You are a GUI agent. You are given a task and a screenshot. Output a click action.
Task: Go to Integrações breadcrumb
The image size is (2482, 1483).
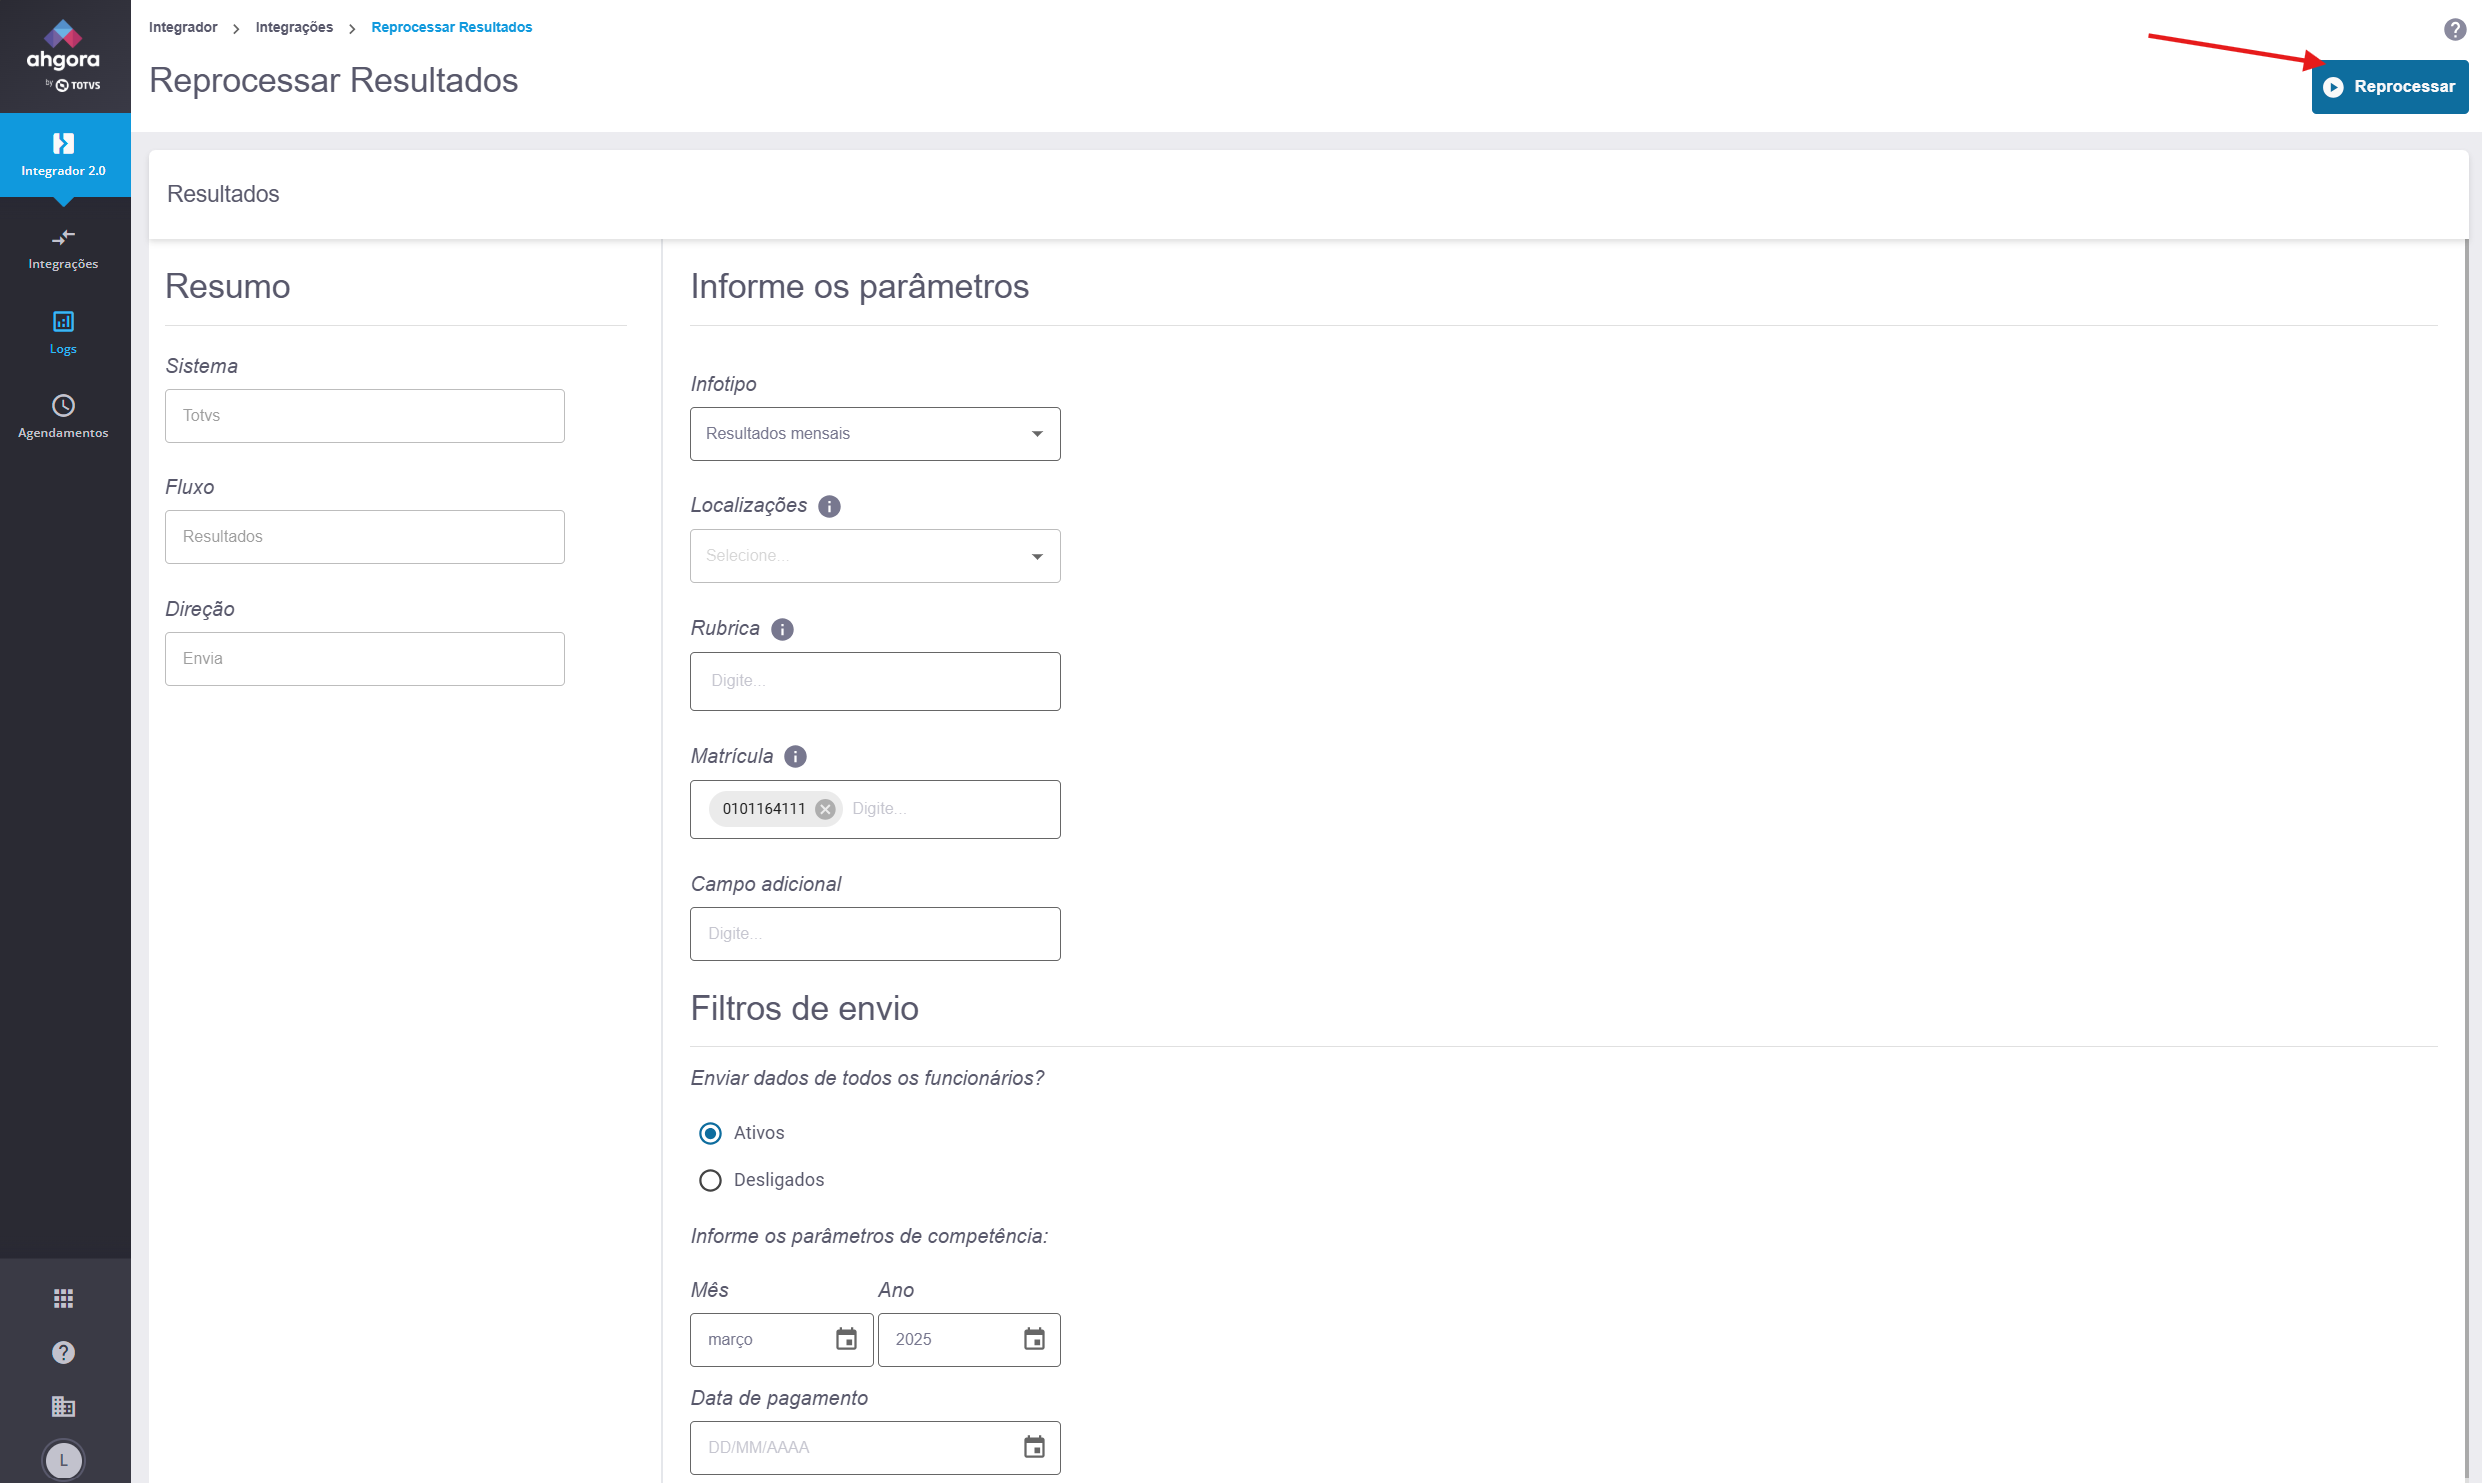294,27
